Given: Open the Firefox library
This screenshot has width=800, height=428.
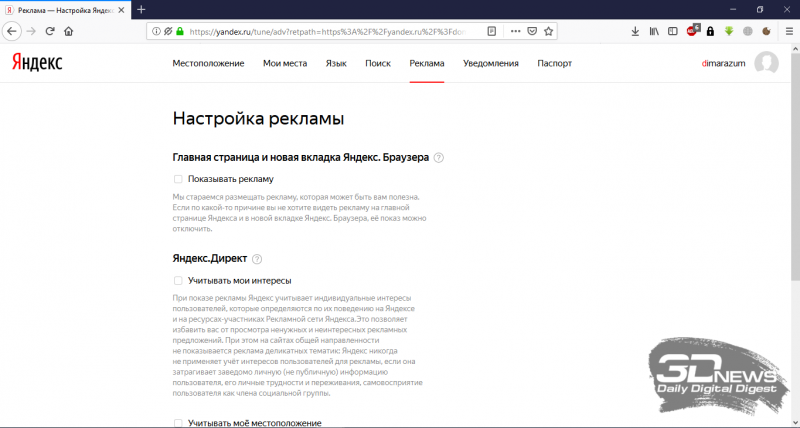Looking at the screenshot, I should point(654,31).
